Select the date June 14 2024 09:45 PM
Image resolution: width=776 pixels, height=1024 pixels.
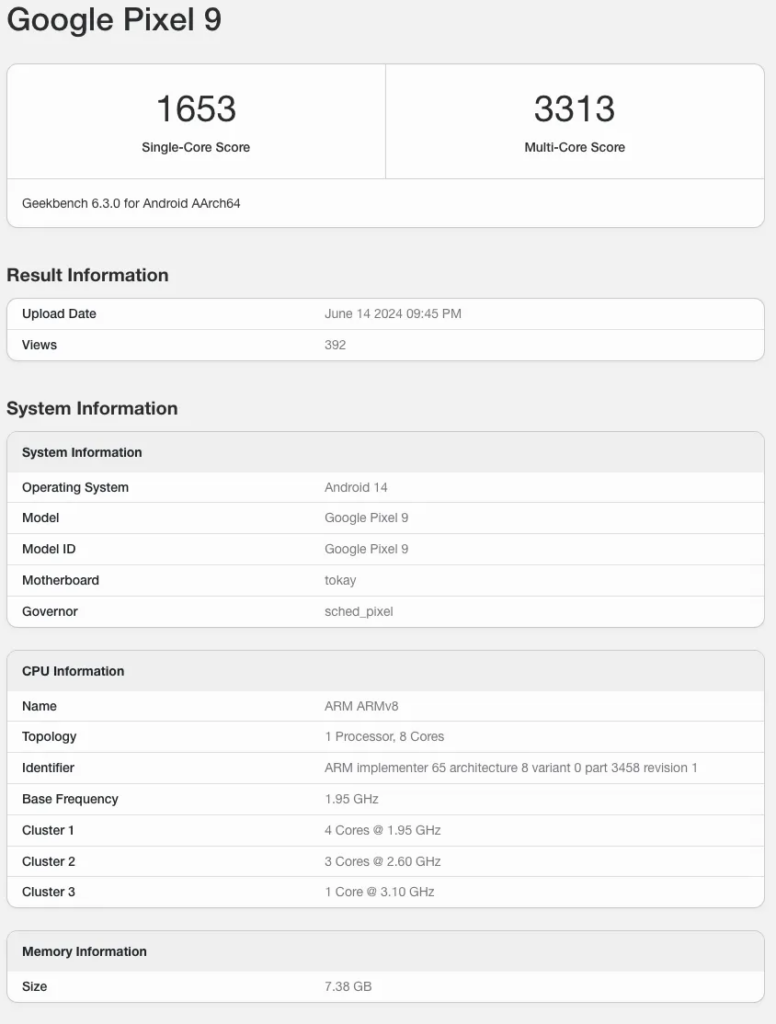pyautogui.click(x=393, y=313)
